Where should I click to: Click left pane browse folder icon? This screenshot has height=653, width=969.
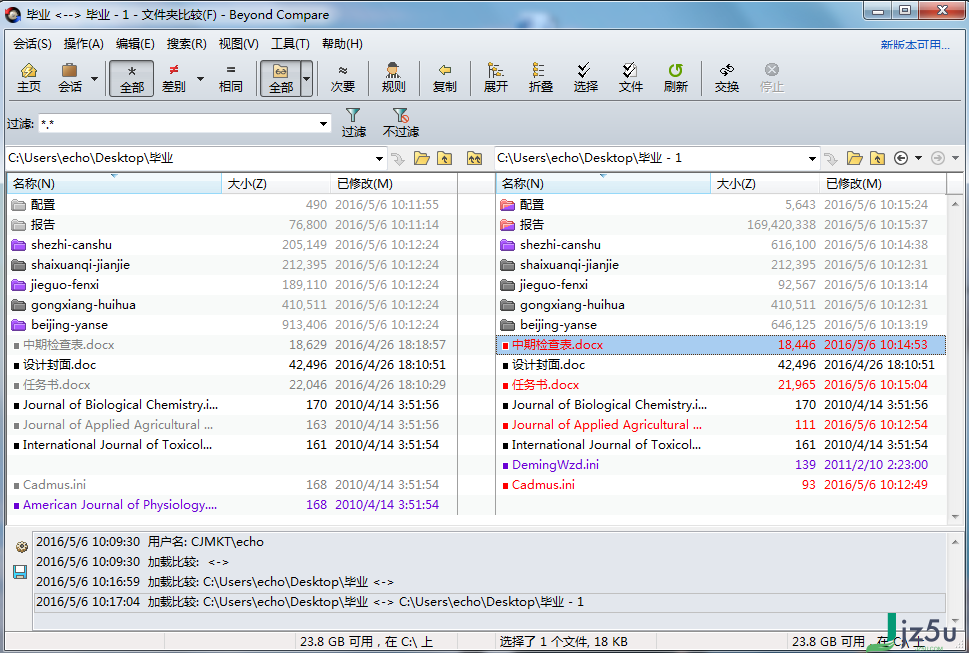tap(421, 159)
